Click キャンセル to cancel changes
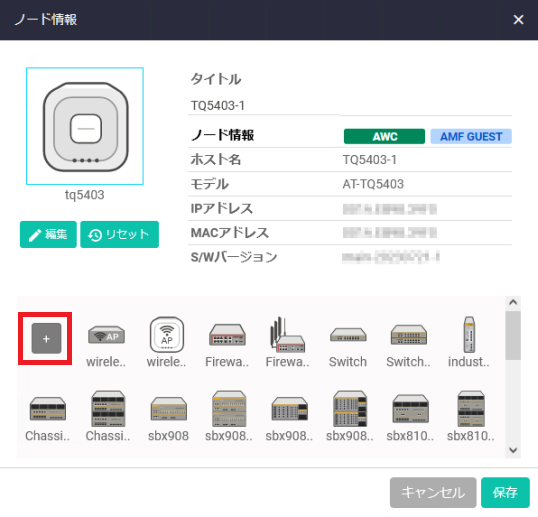 (x=433, y=492)
